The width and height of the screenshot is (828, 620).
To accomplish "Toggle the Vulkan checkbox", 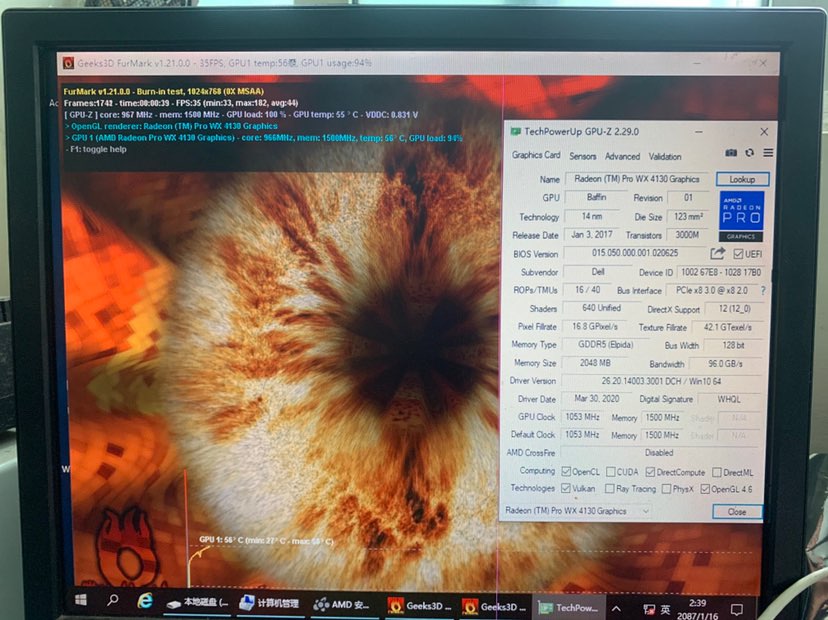I will [x=566, y=488].
